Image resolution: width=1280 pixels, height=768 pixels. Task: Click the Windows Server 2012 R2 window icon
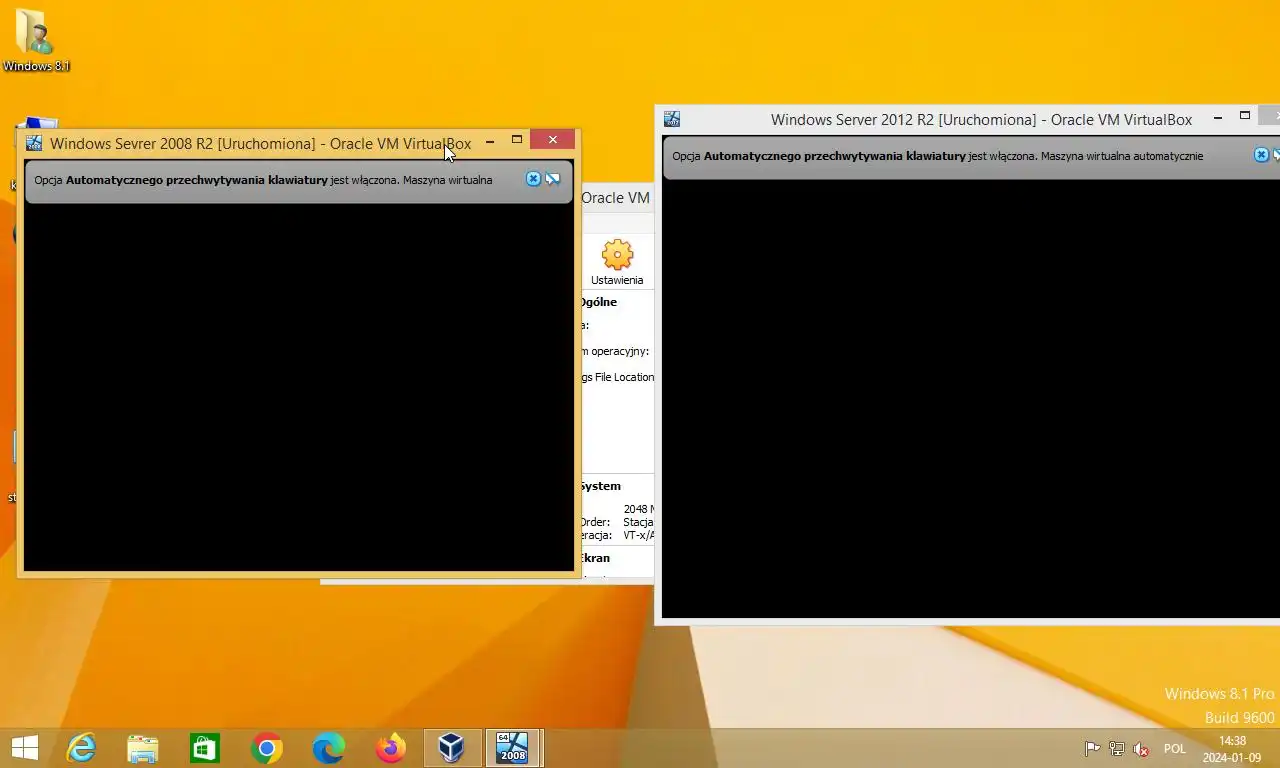point(672,119)
